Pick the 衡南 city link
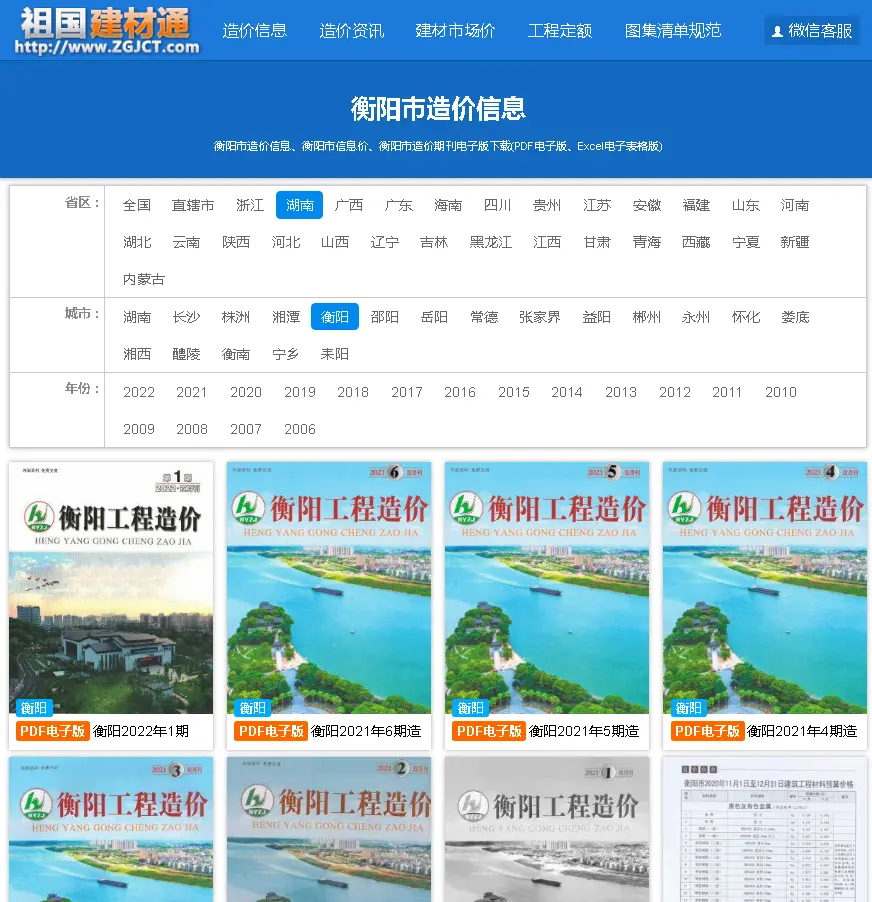This screenshot has width=872, height=902. [236, 354]
